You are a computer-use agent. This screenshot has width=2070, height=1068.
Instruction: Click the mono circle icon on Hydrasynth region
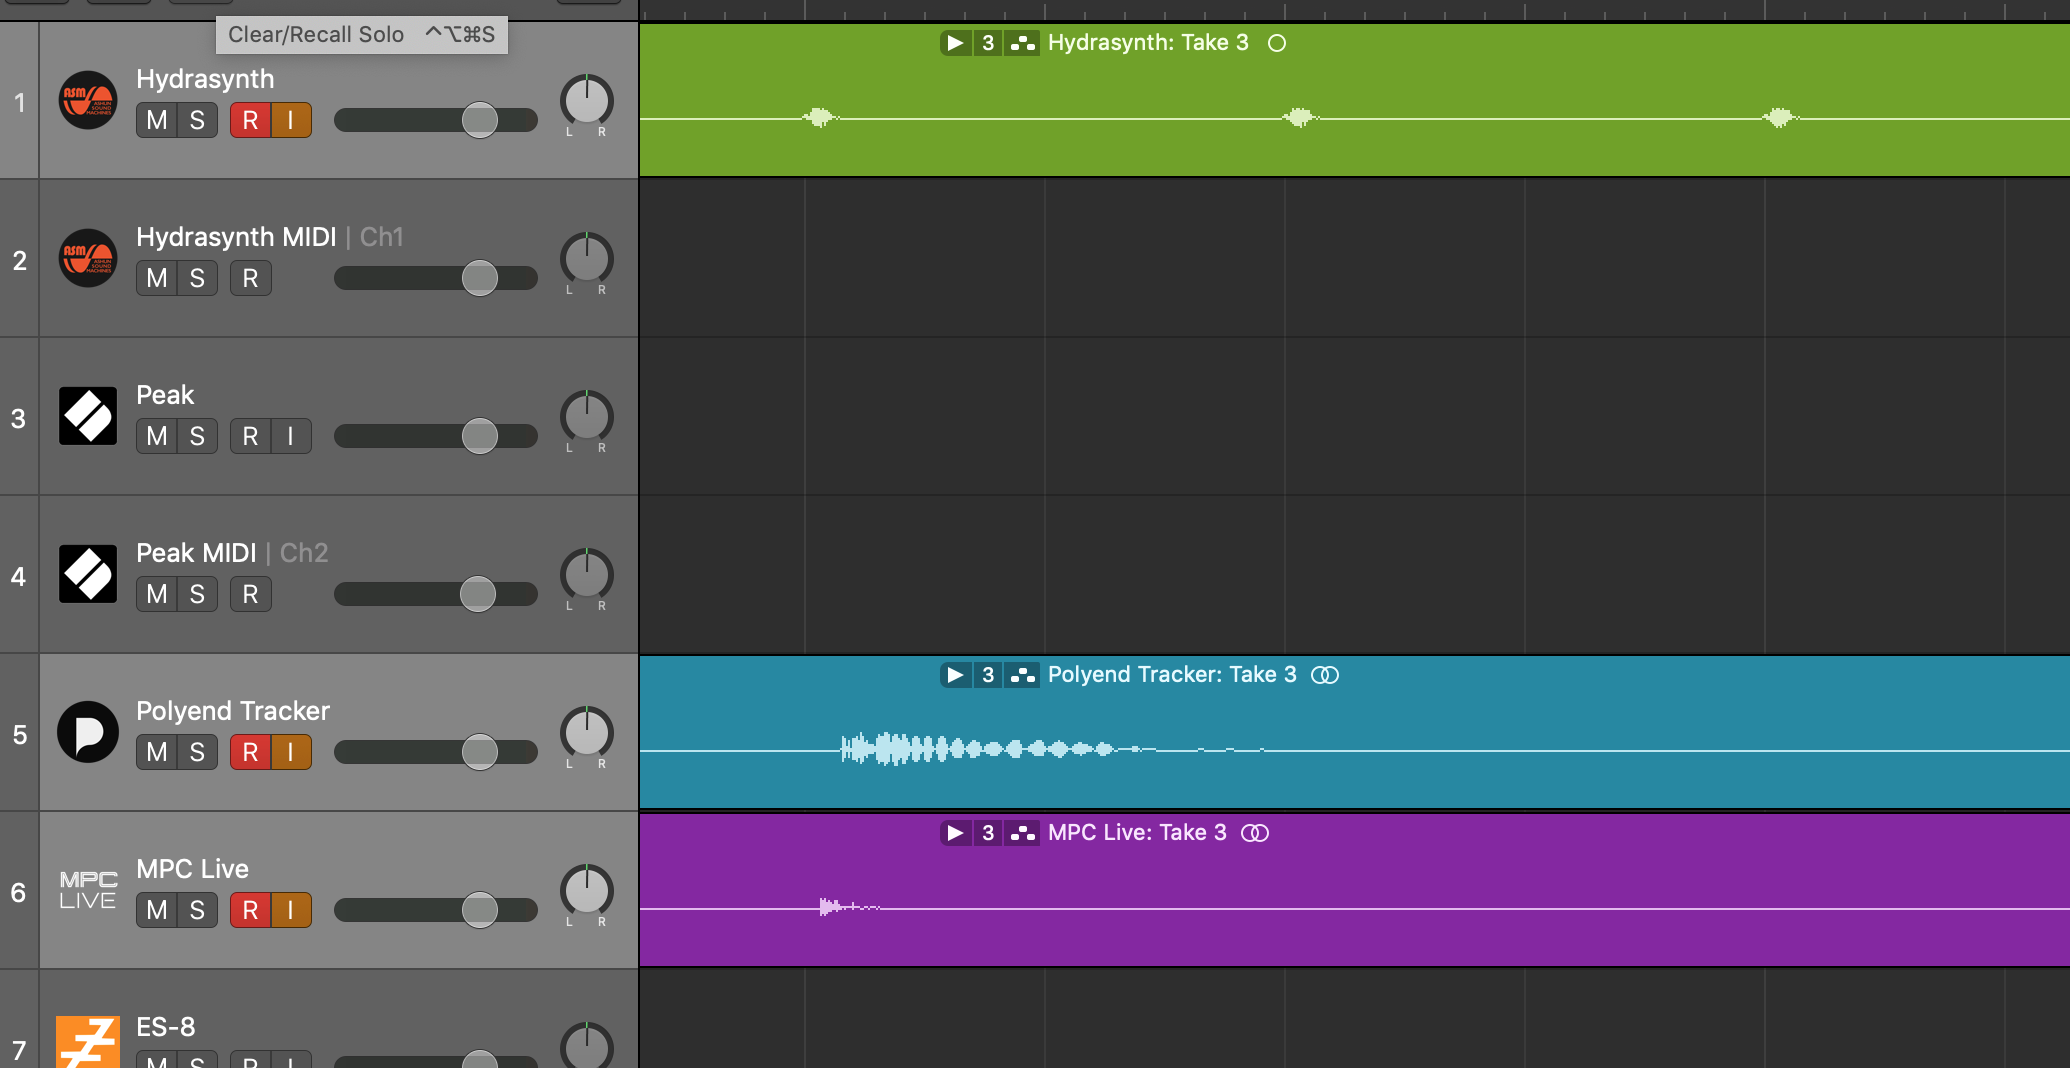click(x=1277, y=43)
